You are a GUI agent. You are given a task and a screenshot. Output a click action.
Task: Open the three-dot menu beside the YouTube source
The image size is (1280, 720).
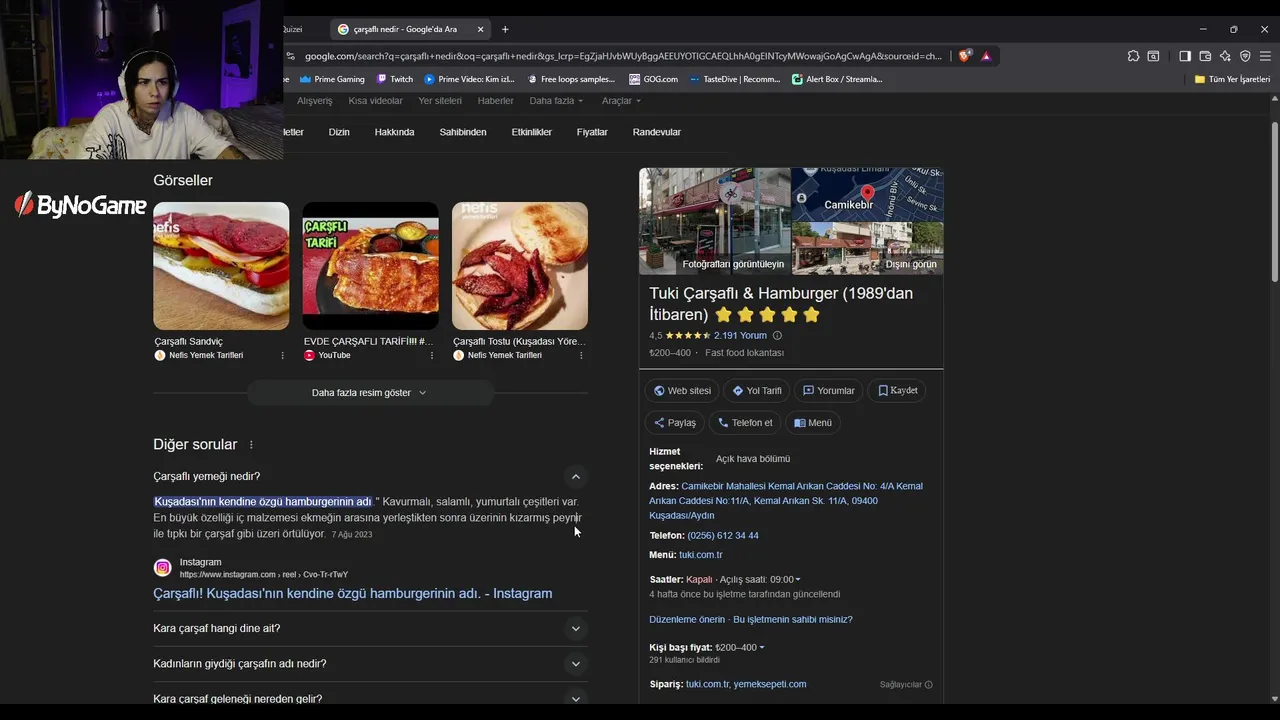[x=432, y=355]
